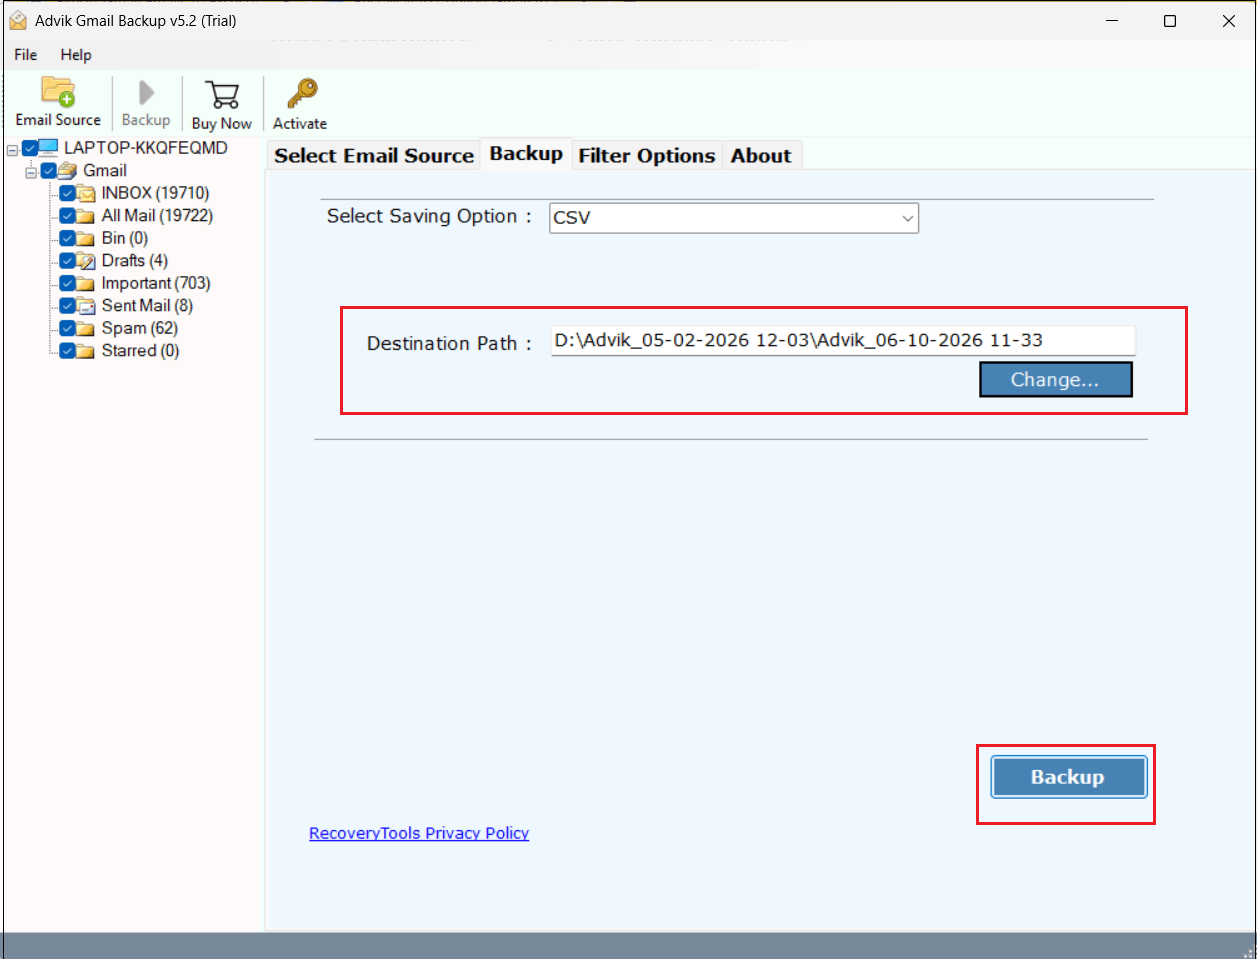The height and width of the screenshot is (959, 1257).
Task: Click the Backup play icon in toolbar
Action: (x=146, y=93)
